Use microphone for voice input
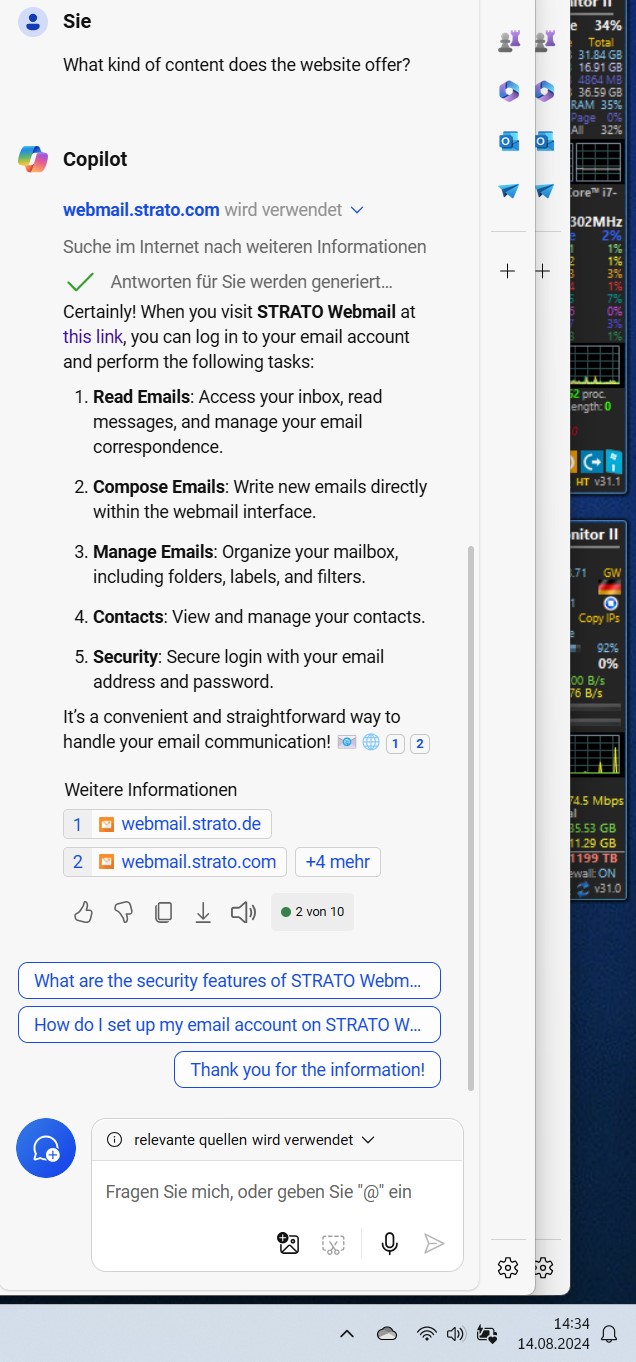This screenshot has width=636, height=1362. click(390, 1243)
